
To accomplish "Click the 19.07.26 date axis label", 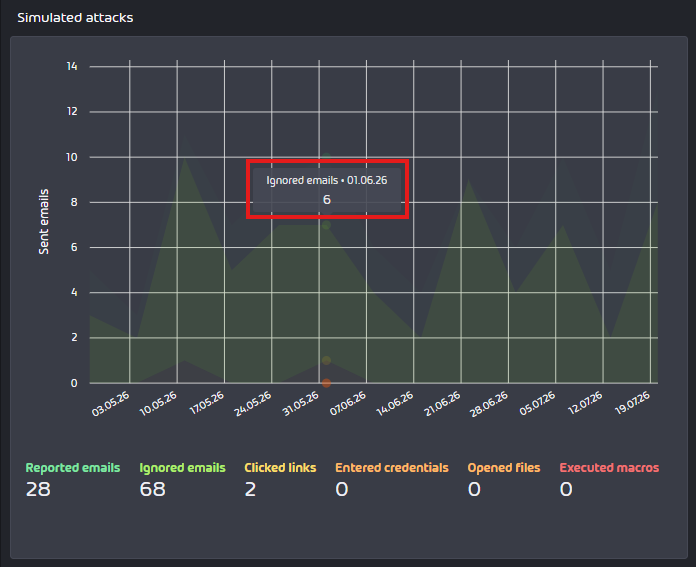I will coord(632,404).
